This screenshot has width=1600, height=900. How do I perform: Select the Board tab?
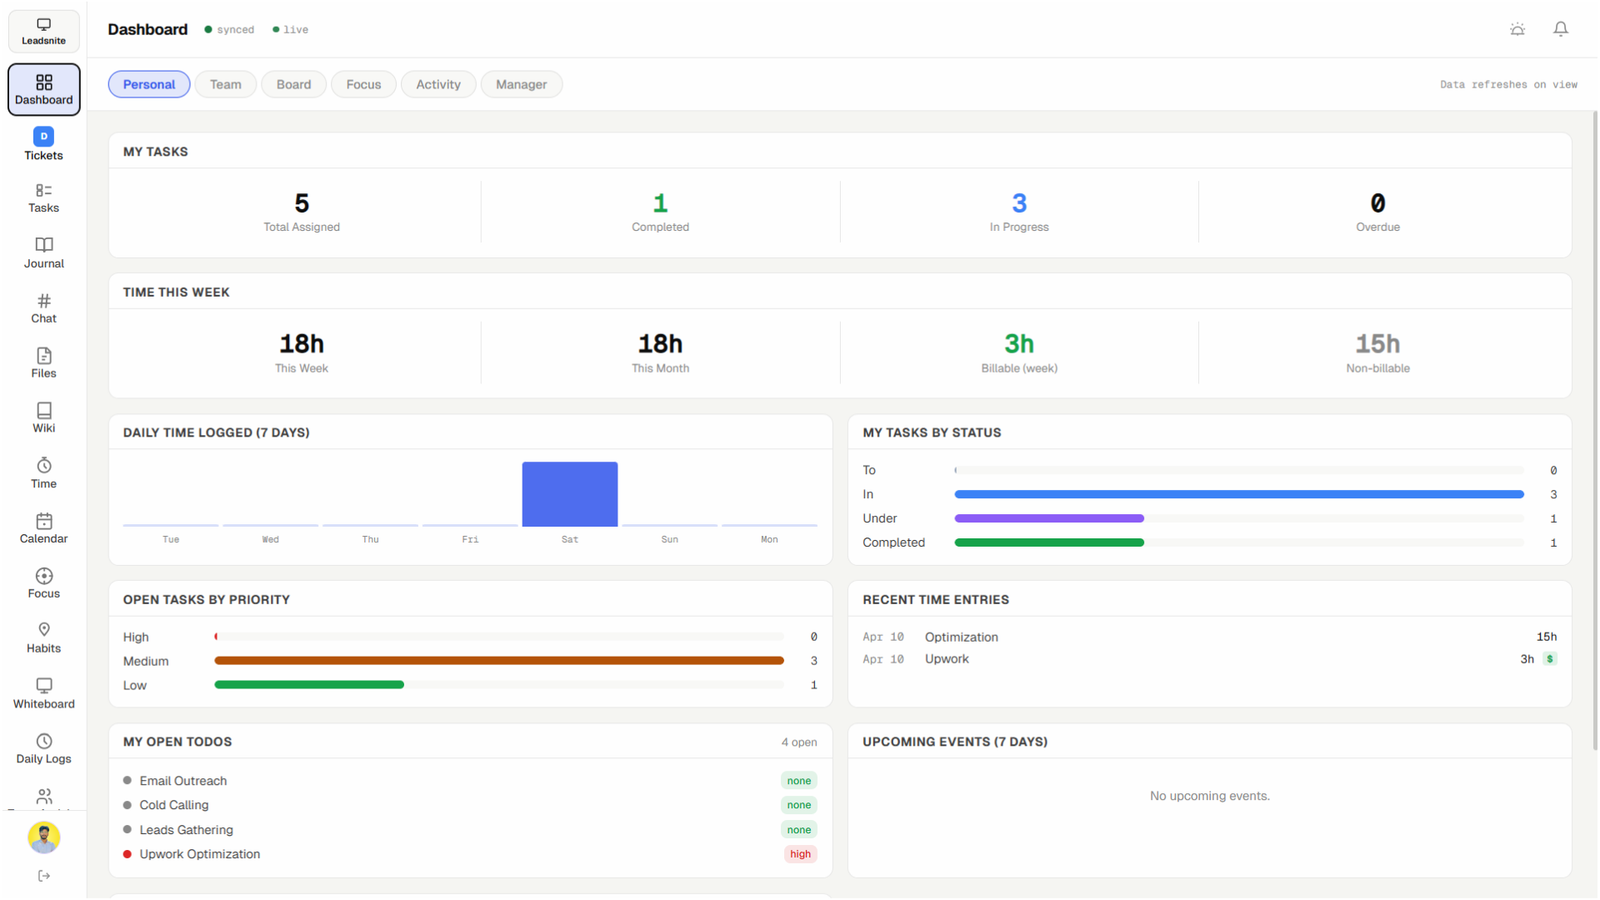[x=293, y=84]
